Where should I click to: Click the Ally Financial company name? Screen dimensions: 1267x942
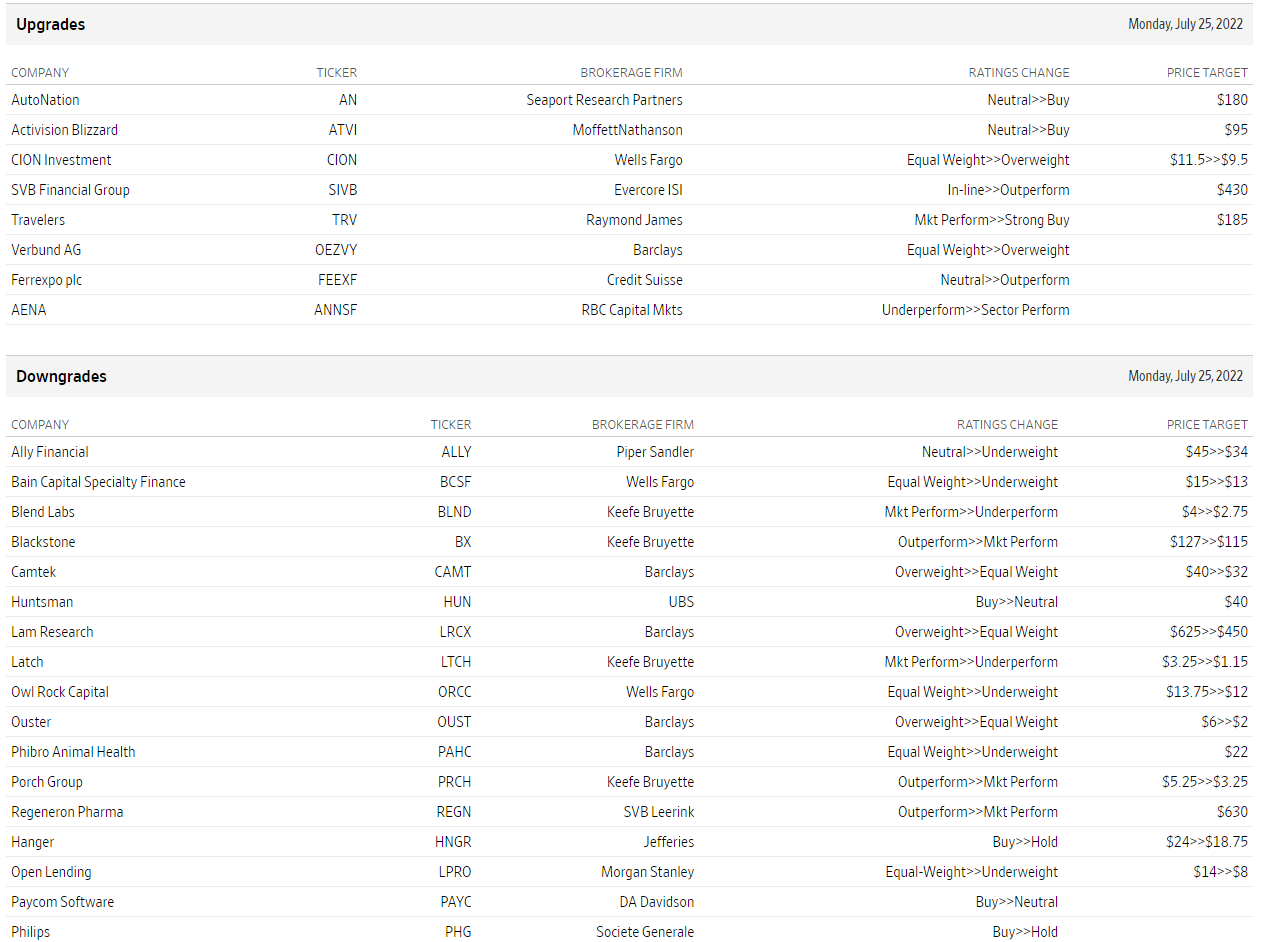click(x=50, y=452)
